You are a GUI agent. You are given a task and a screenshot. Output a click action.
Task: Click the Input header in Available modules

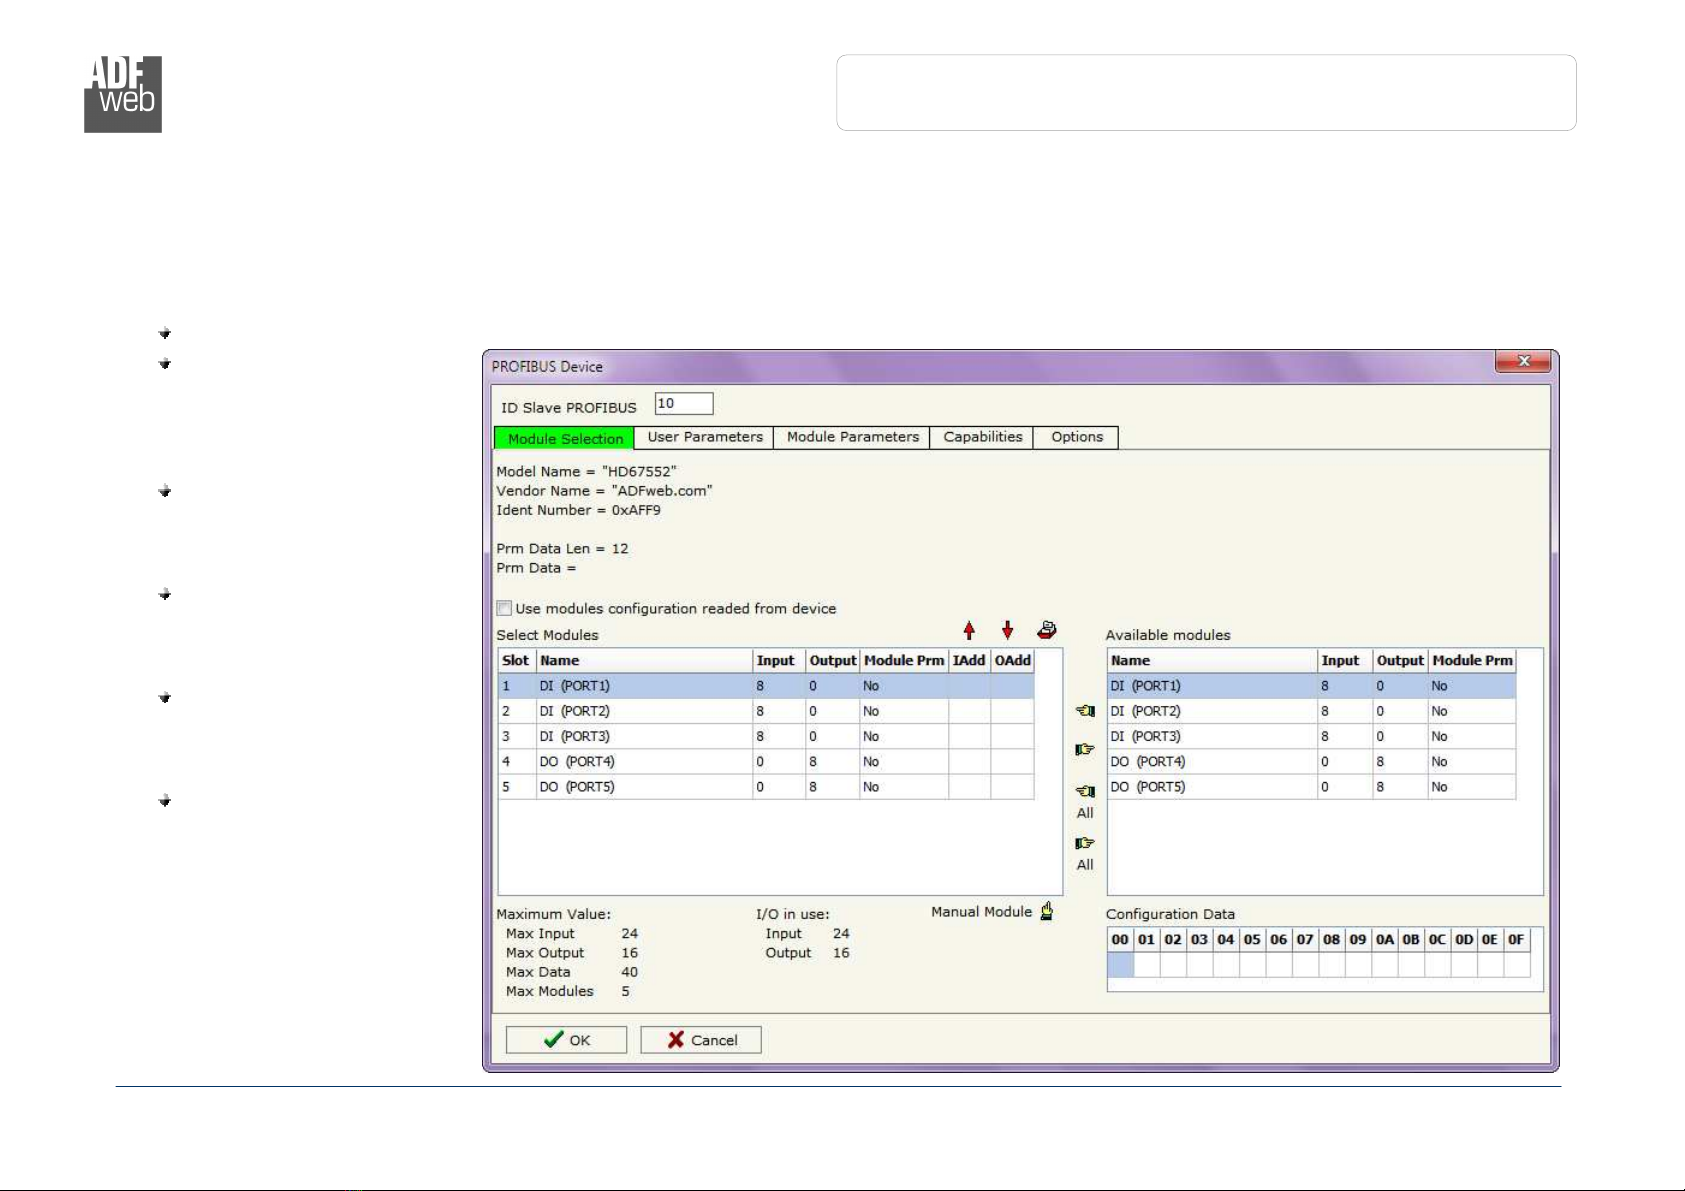click(1345, 661)
